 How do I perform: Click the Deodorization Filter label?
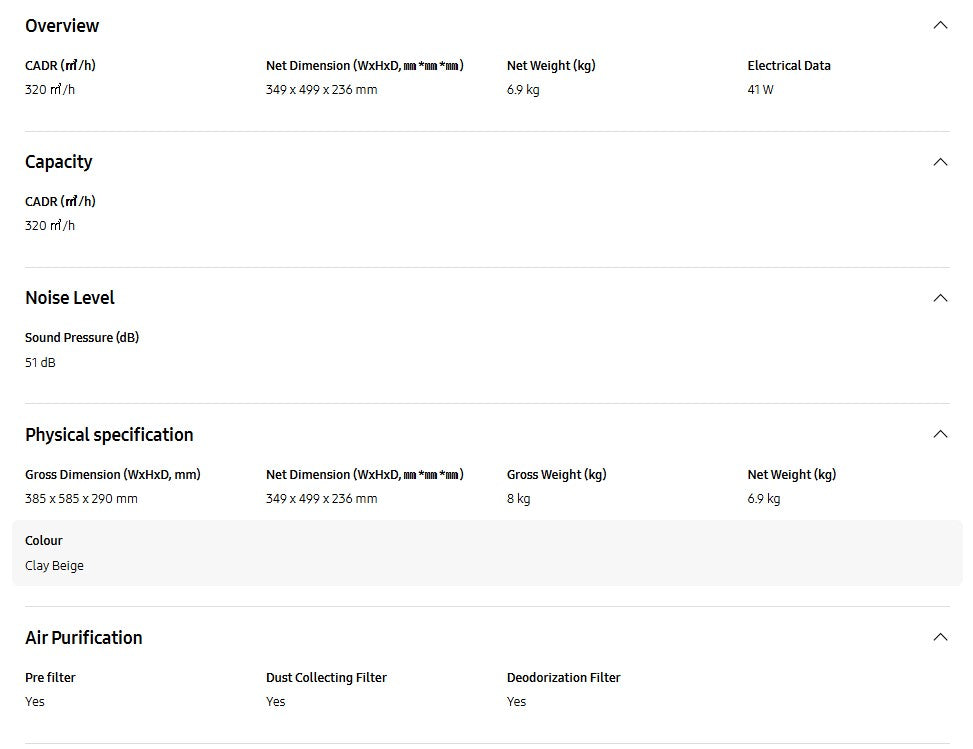click(x=563, y=678)
